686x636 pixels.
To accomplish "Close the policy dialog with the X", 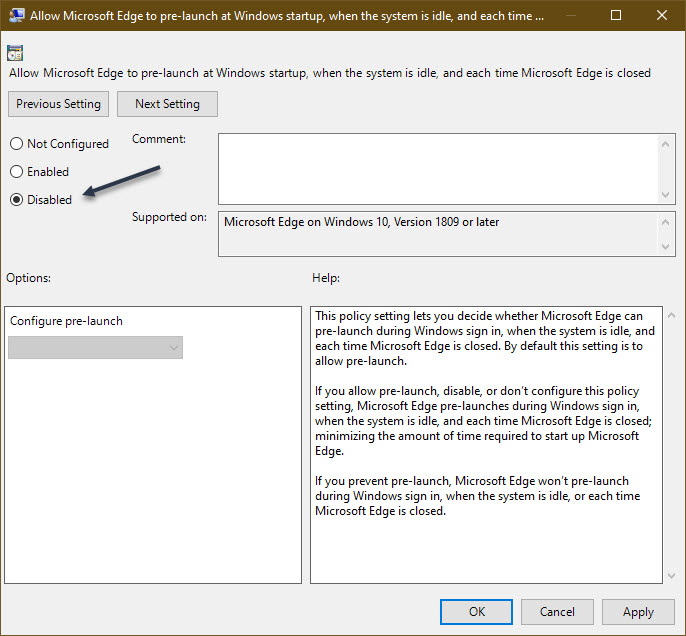I will pos(661,16).
